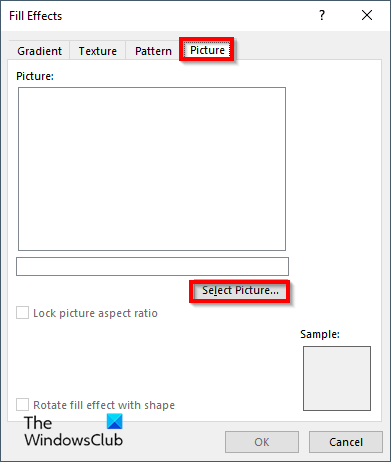Click the blue TheWindowsClub logo icon

click(x=115, y=421)
